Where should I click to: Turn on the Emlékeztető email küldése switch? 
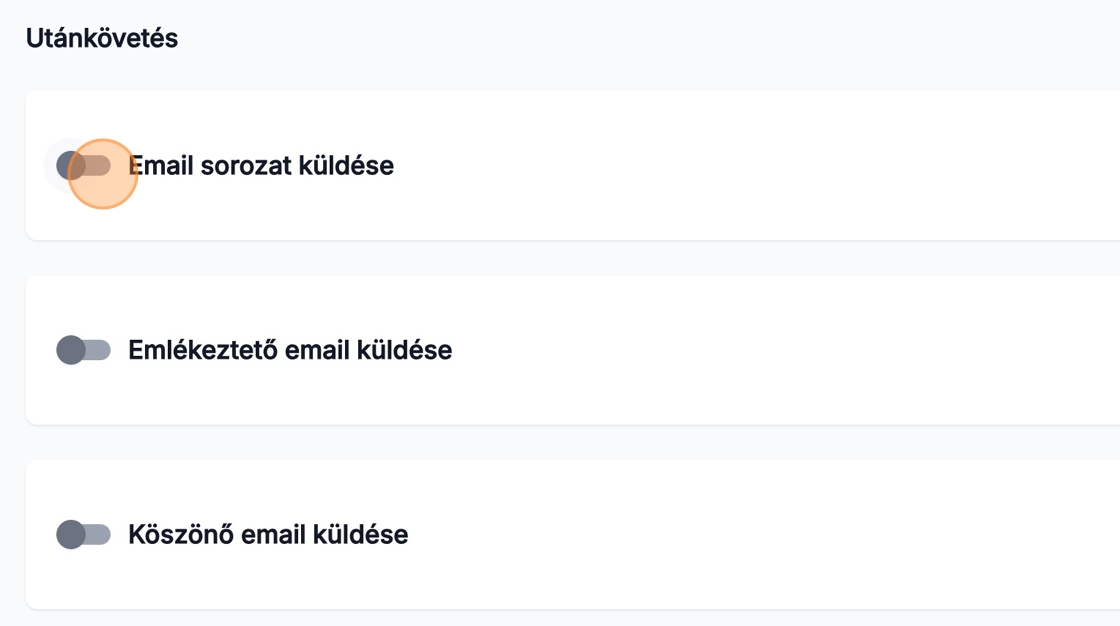83,350
